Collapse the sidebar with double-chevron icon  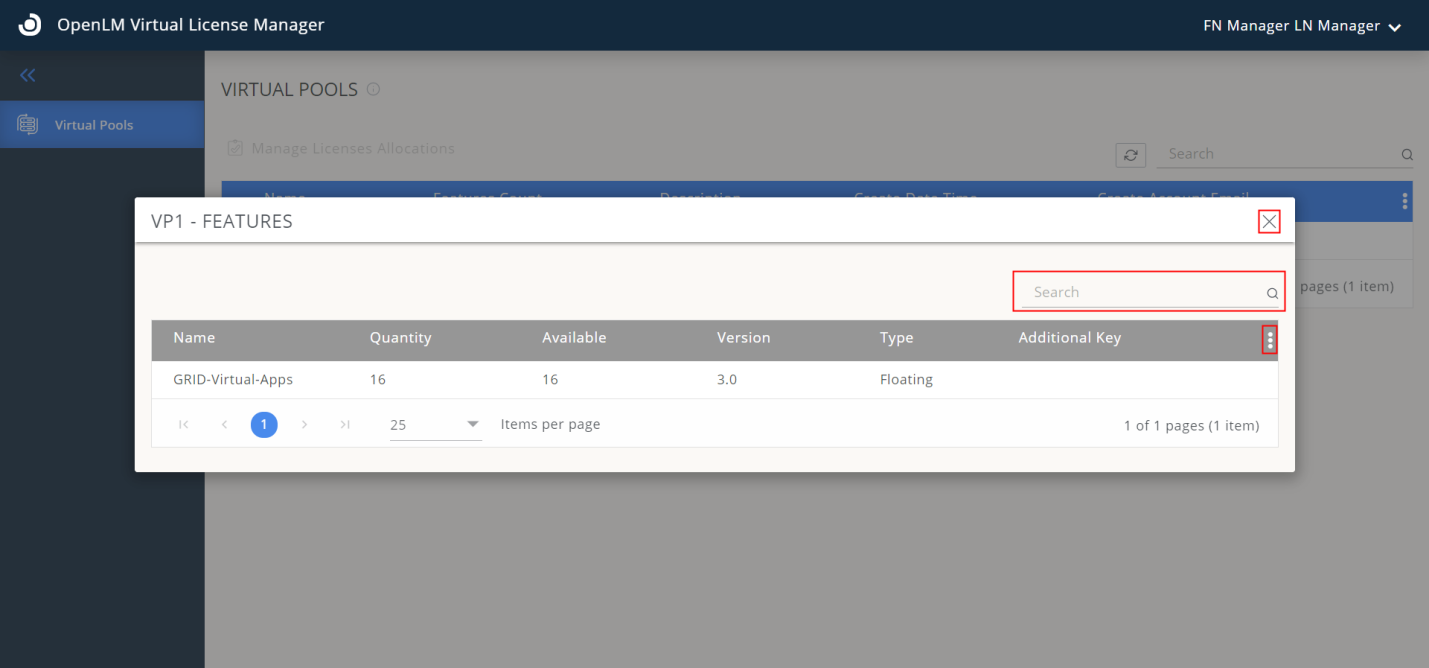pyautogui.click(x=28, y=75)
